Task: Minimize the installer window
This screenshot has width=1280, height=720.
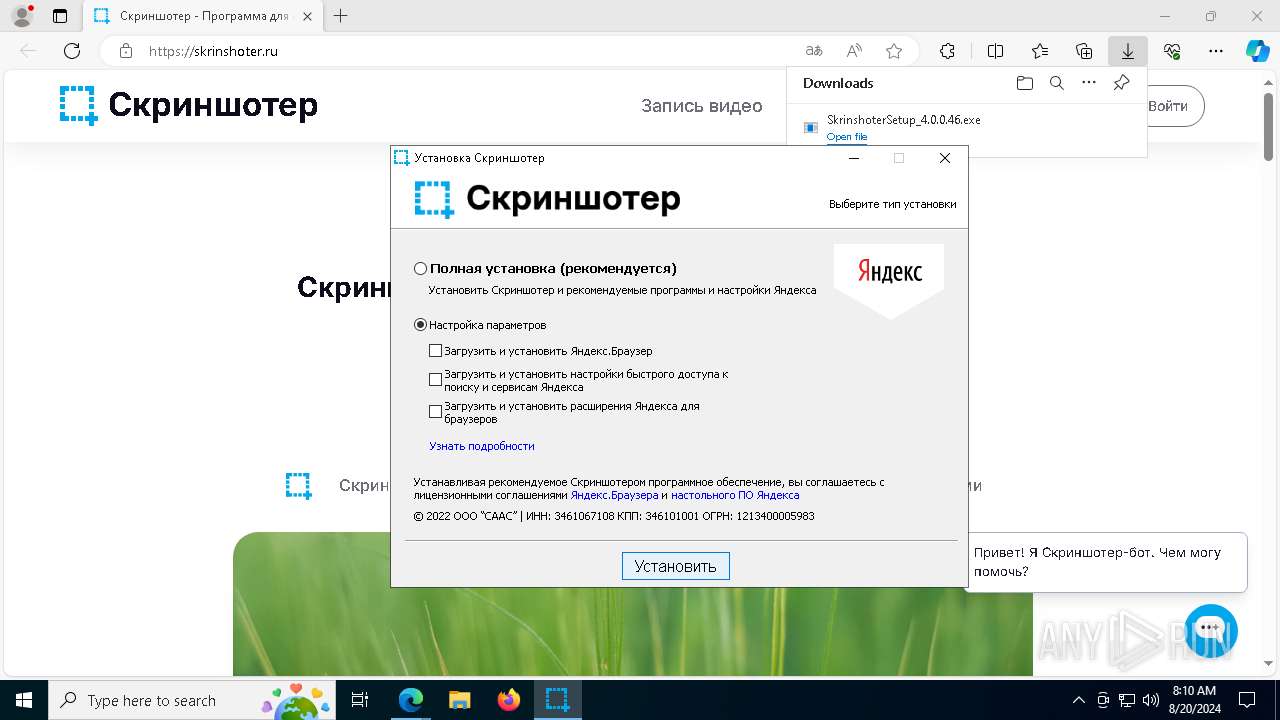Action: coord(854,158)
